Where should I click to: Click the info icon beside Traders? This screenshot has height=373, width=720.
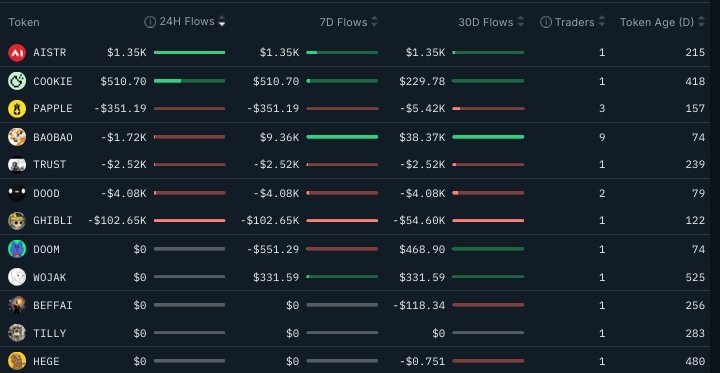coord(546,22)
